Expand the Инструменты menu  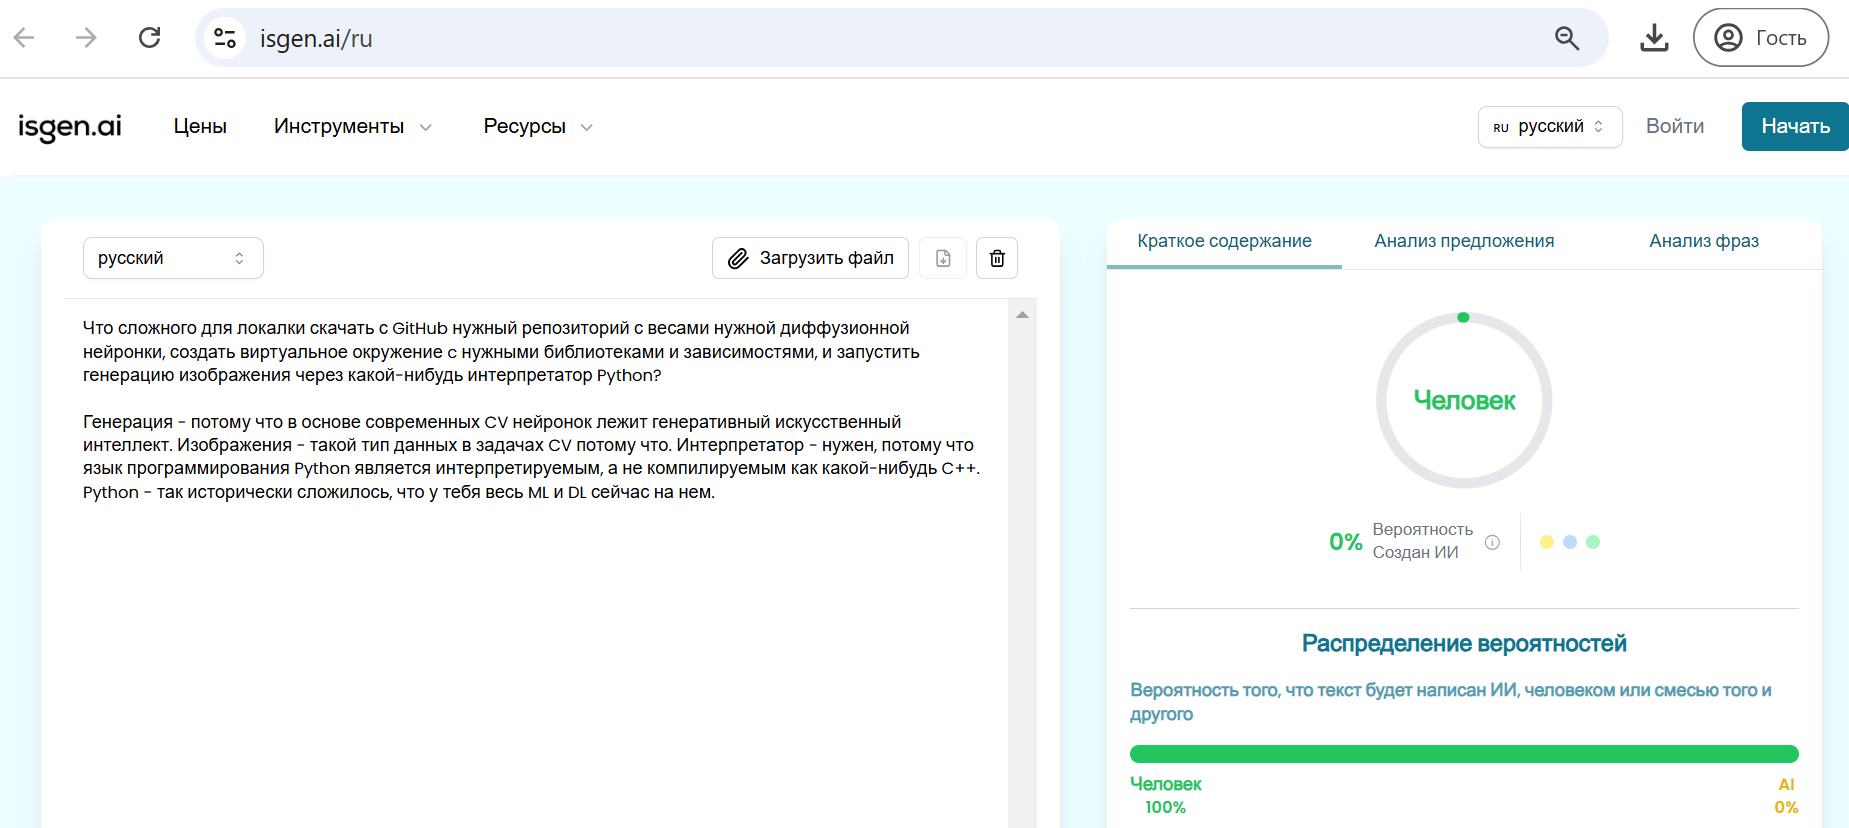click(353, 126)
